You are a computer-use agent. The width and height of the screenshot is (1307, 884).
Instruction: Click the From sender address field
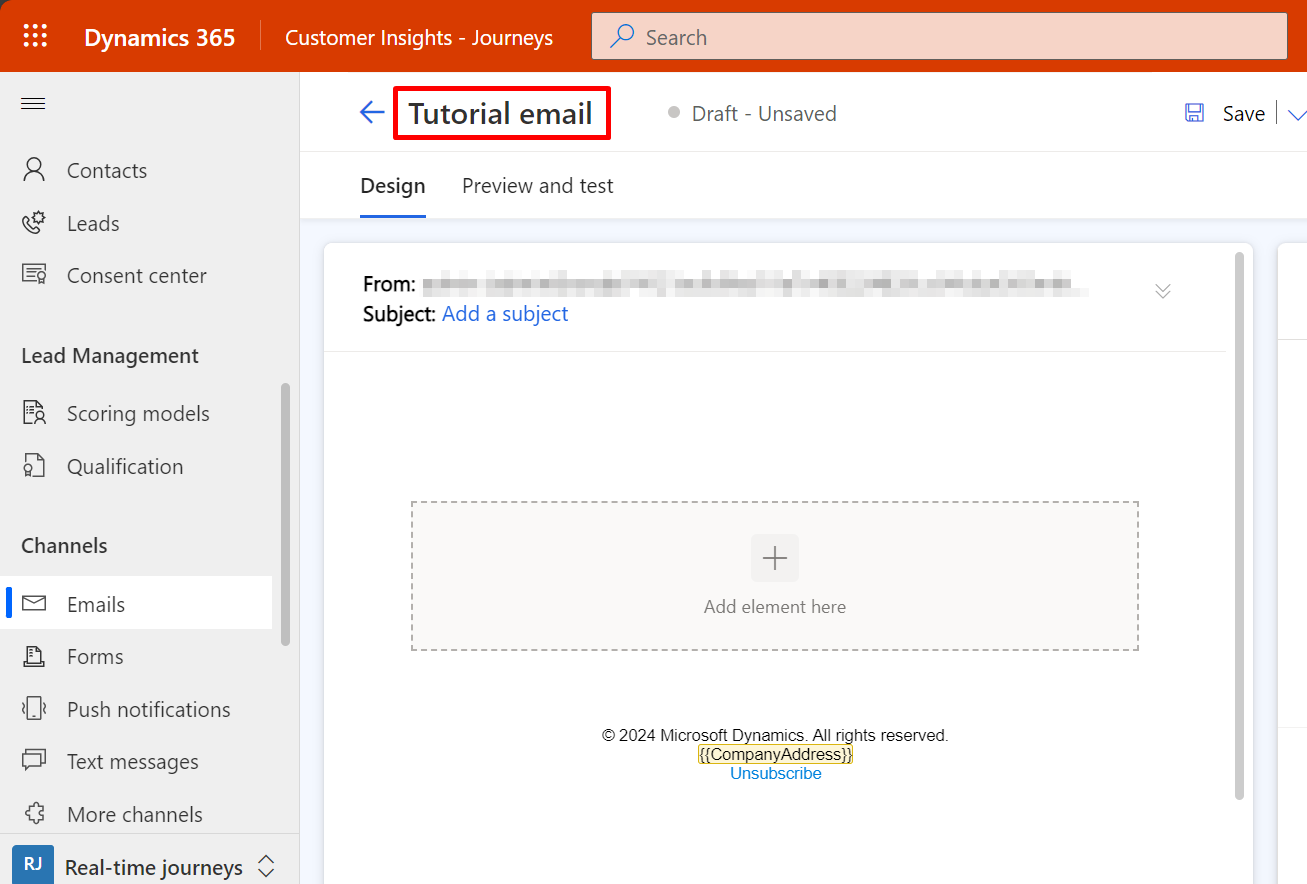pyautogui.click(x=755, y=284)
